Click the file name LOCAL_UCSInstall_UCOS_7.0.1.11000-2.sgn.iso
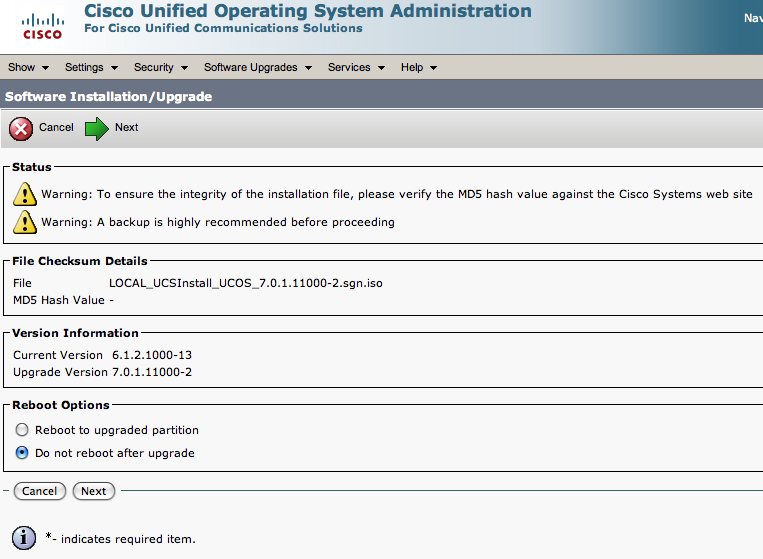Screen dimensions: 763x559 click(x=246, y=283)
